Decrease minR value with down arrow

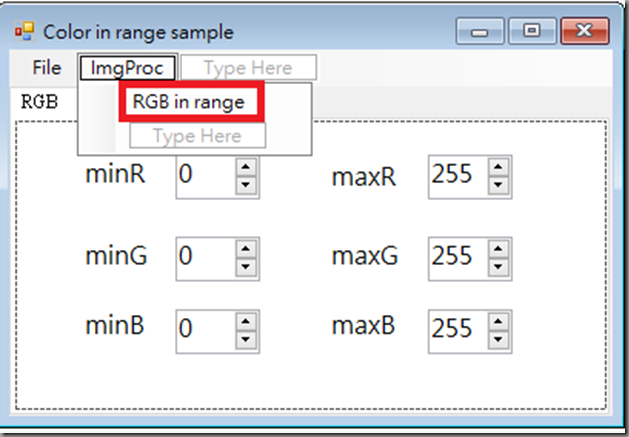246,186
